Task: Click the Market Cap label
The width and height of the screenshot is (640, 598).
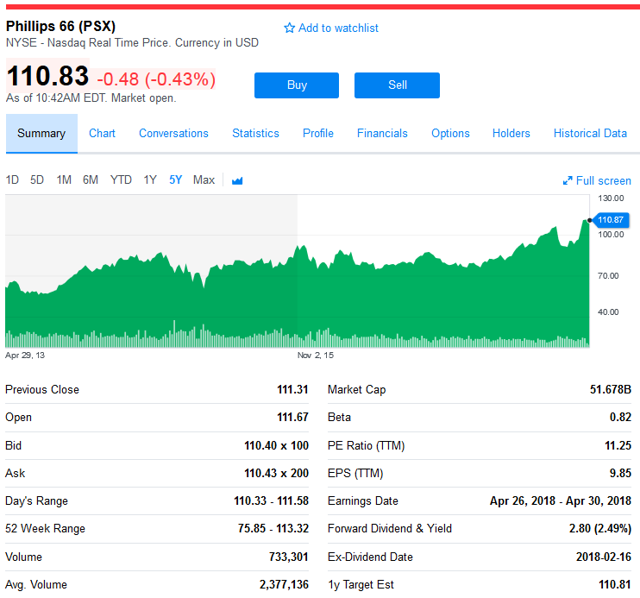Action: pos(357,390)
